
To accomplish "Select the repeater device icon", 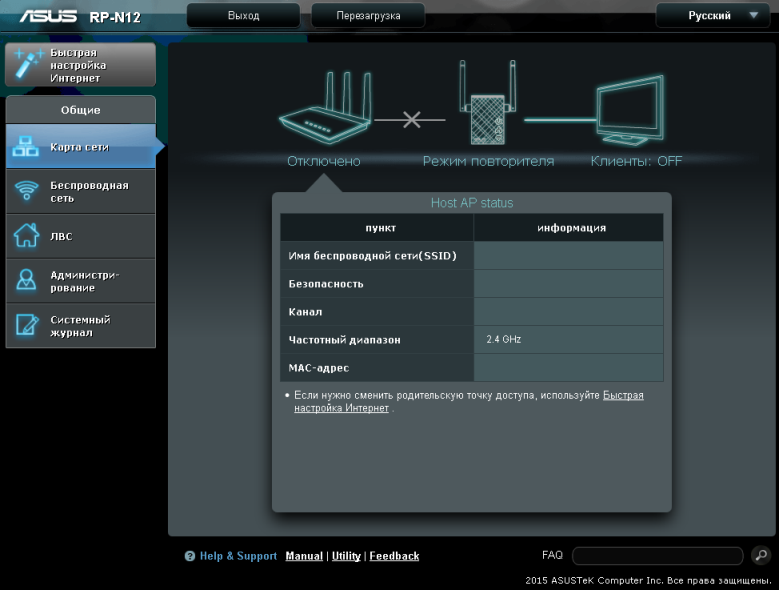I will (487, 103).
